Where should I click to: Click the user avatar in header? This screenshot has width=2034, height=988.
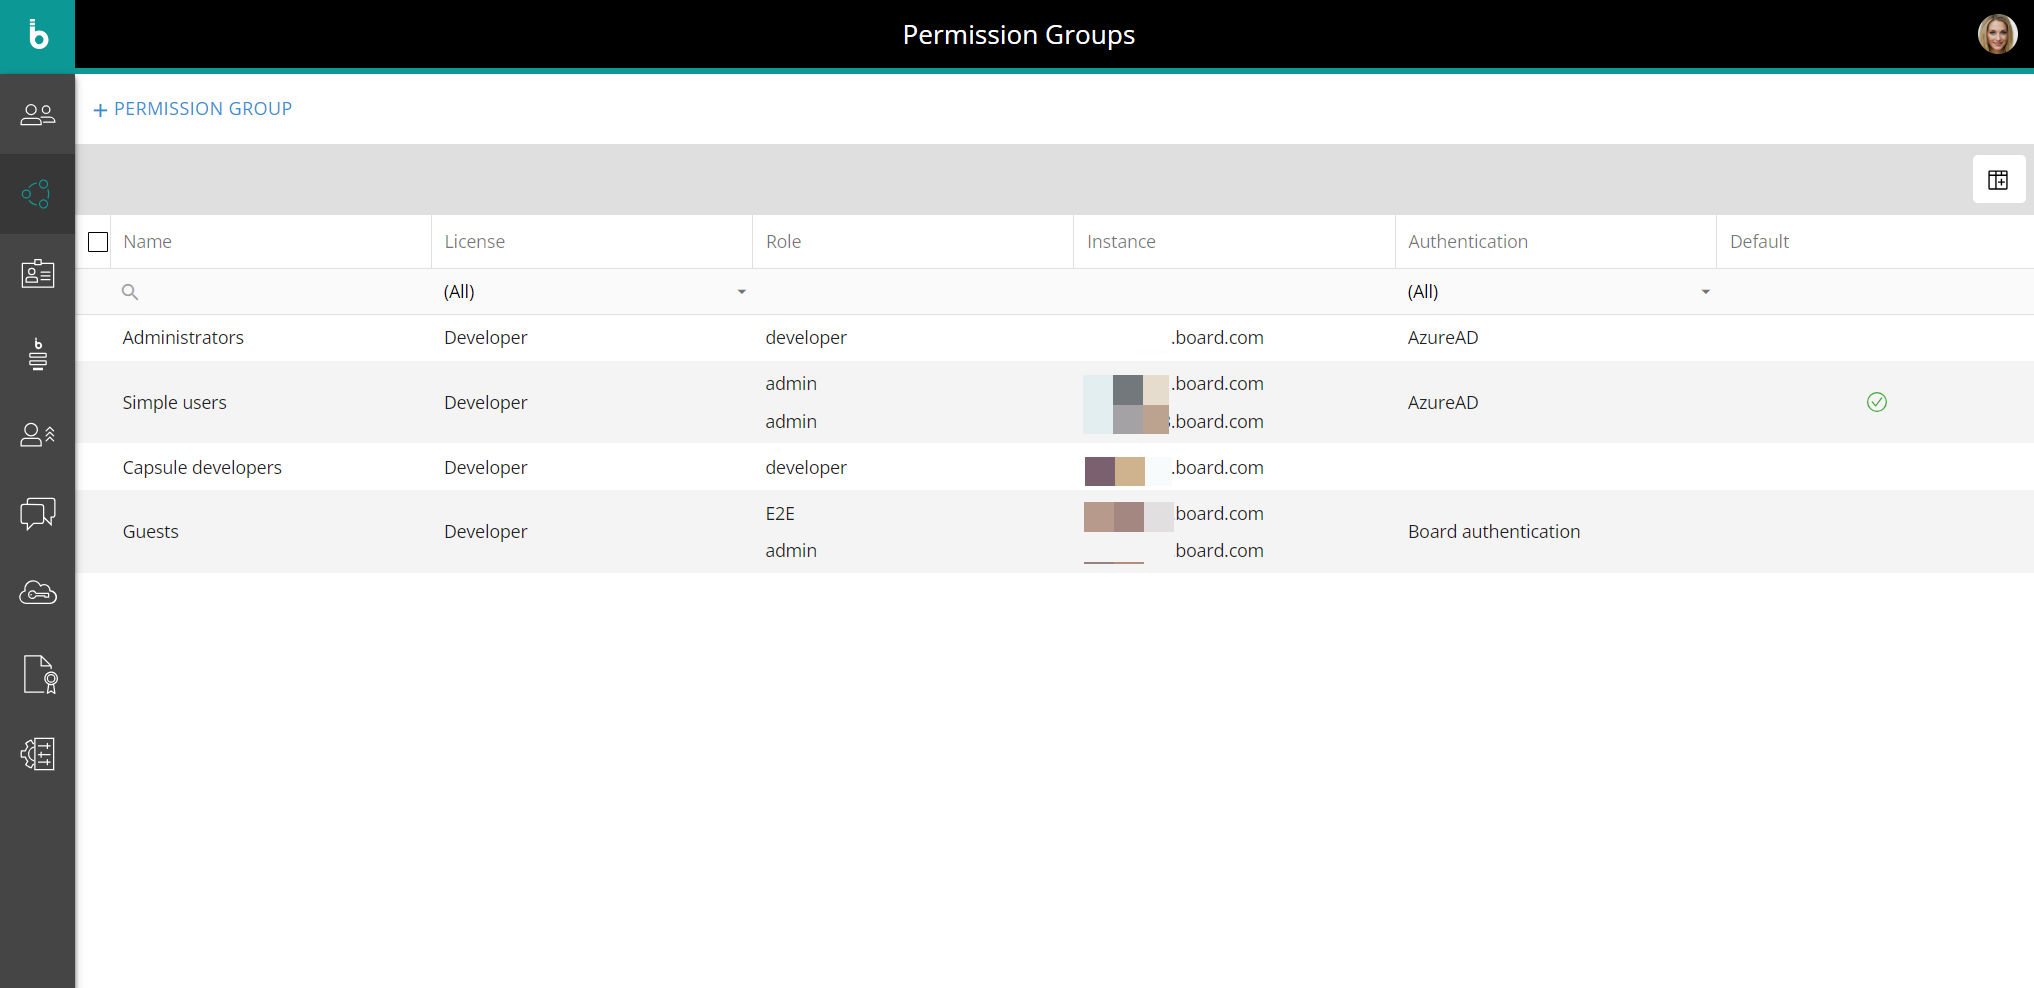(1997, 35)
